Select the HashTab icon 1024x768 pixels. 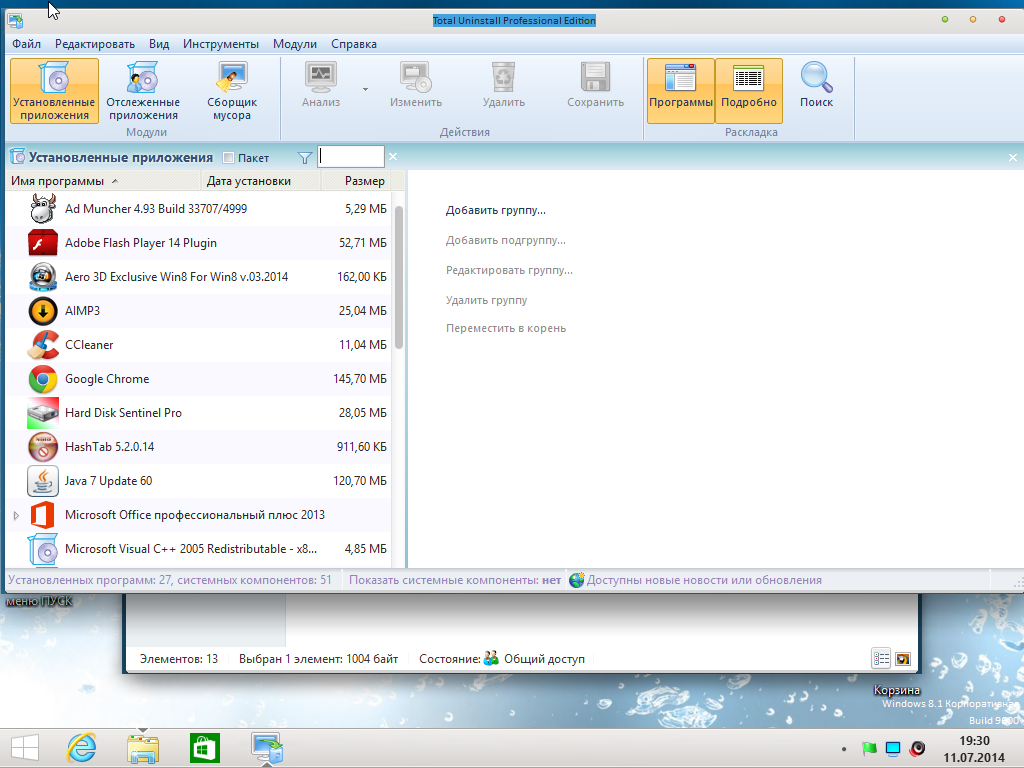coord(43,447)
